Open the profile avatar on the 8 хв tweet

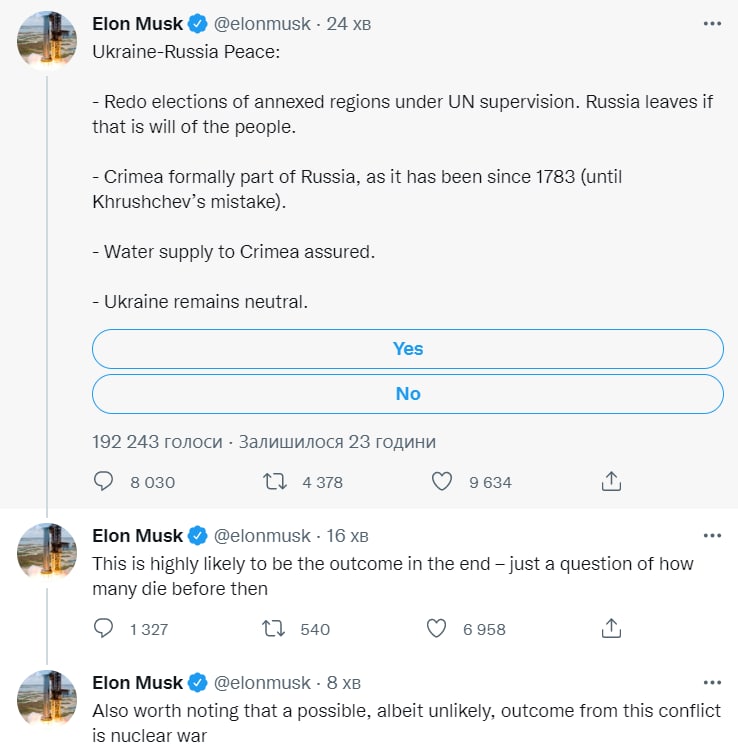[47, 699]
